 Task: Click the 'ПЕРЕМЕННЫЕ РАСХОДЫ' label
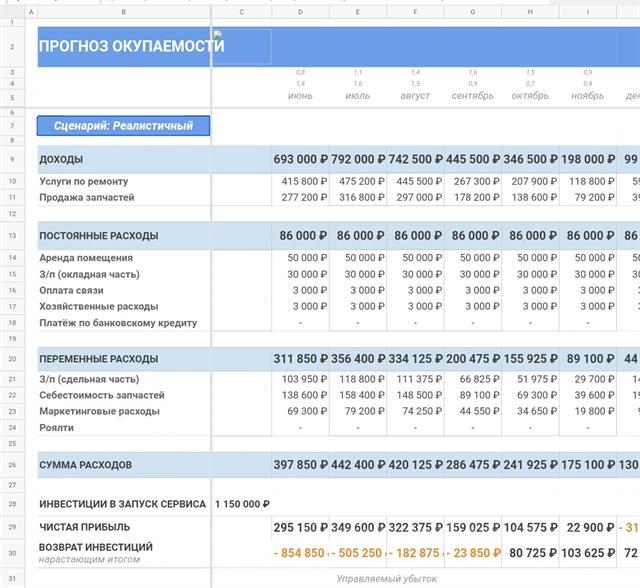click(99, 359)
